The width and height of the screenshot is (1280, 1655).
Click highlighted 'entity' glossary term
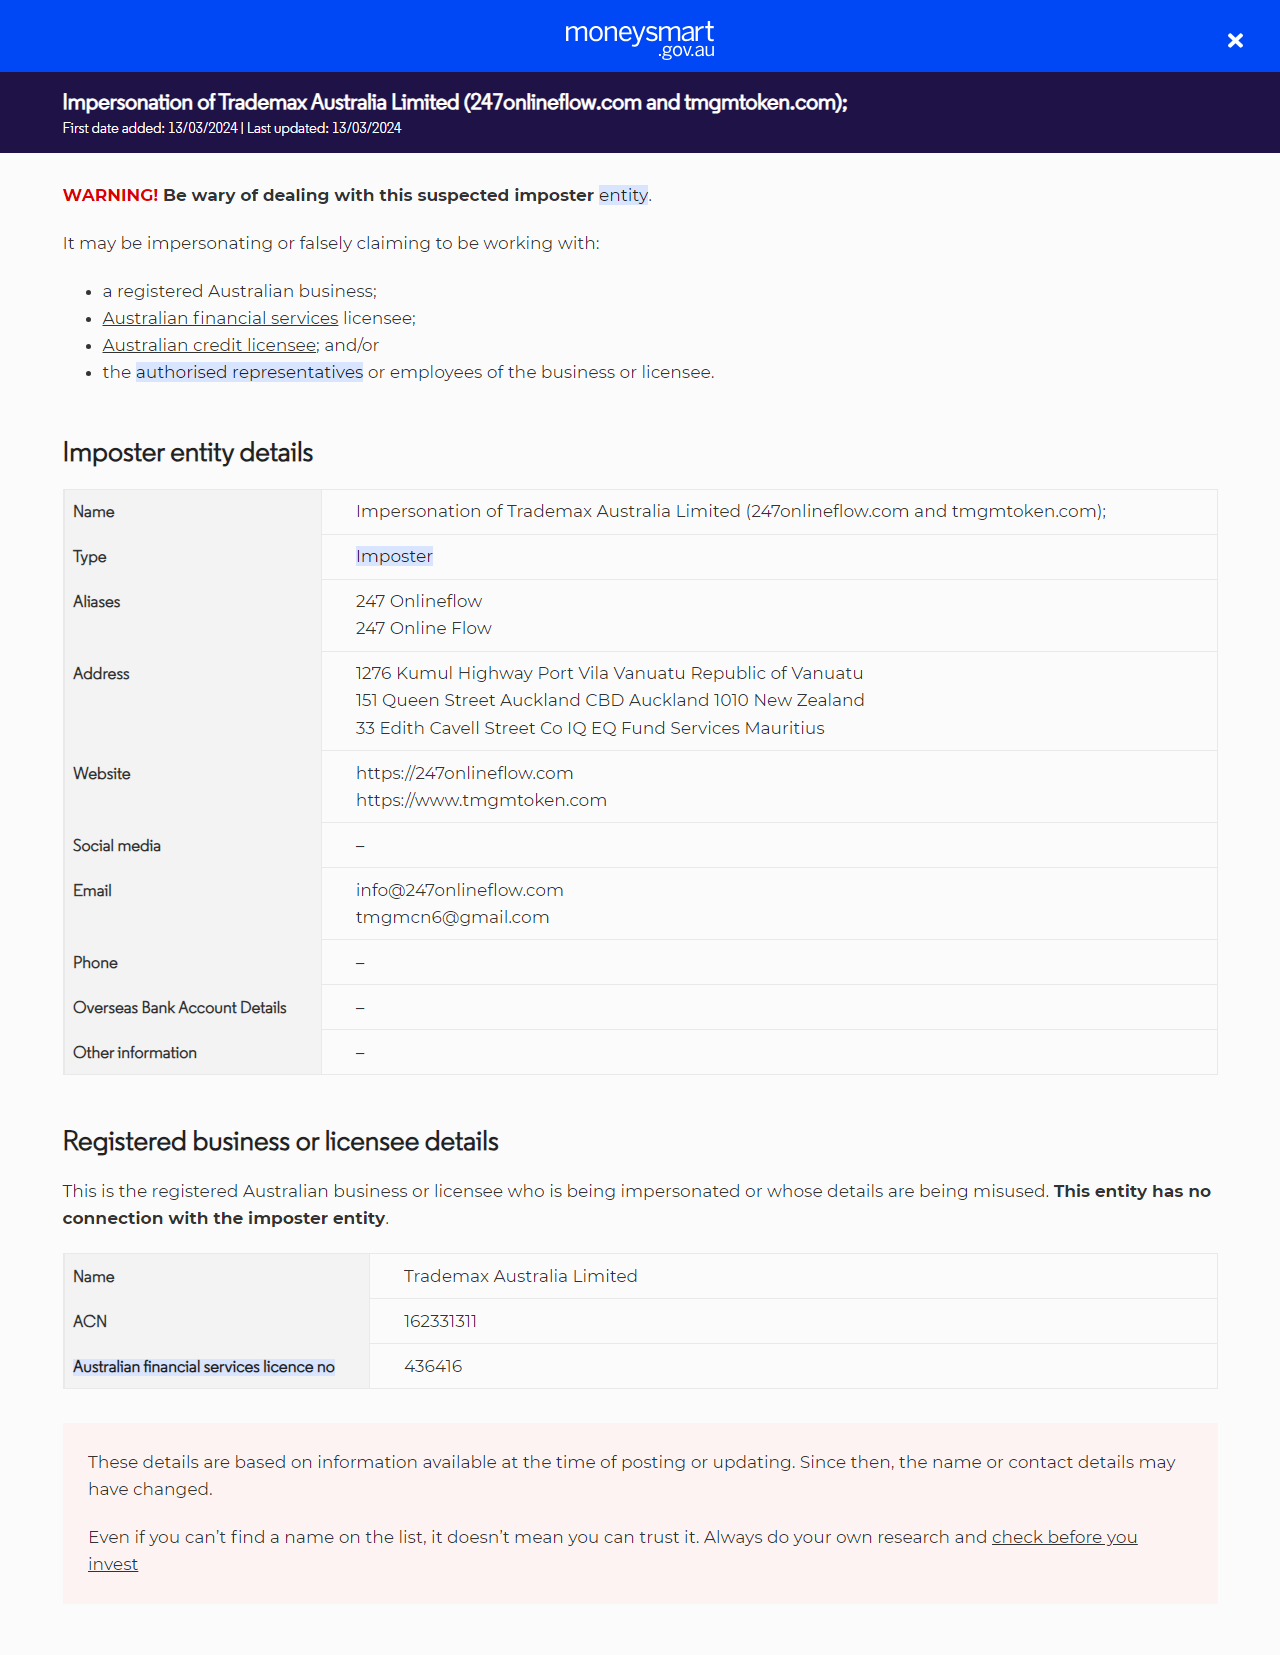(x=623, y=195)
